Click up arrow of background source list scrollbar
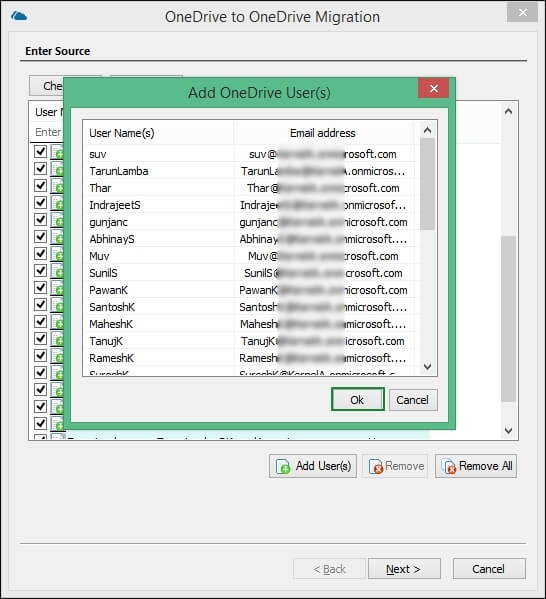The image size is (546, 599). pos(508,111)
